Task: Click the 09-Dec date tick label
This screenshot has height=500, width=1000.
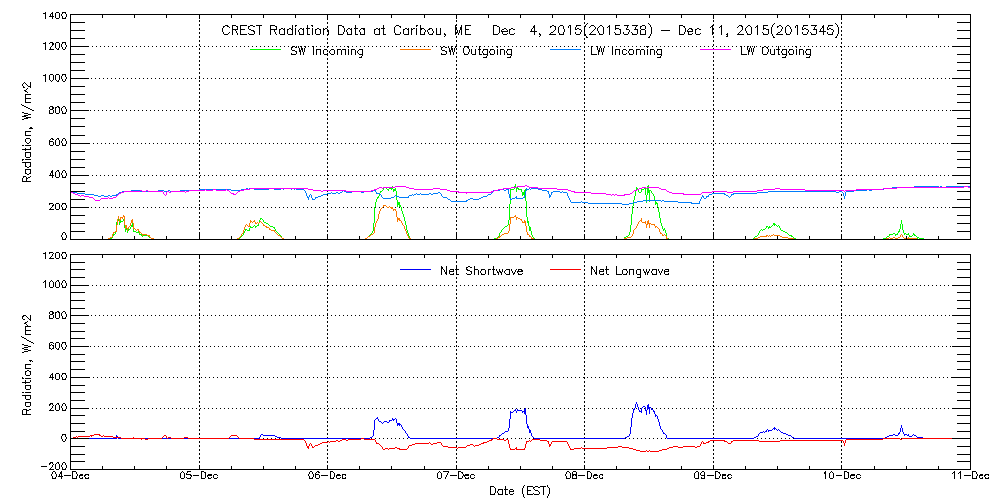Action: (713, 477)
